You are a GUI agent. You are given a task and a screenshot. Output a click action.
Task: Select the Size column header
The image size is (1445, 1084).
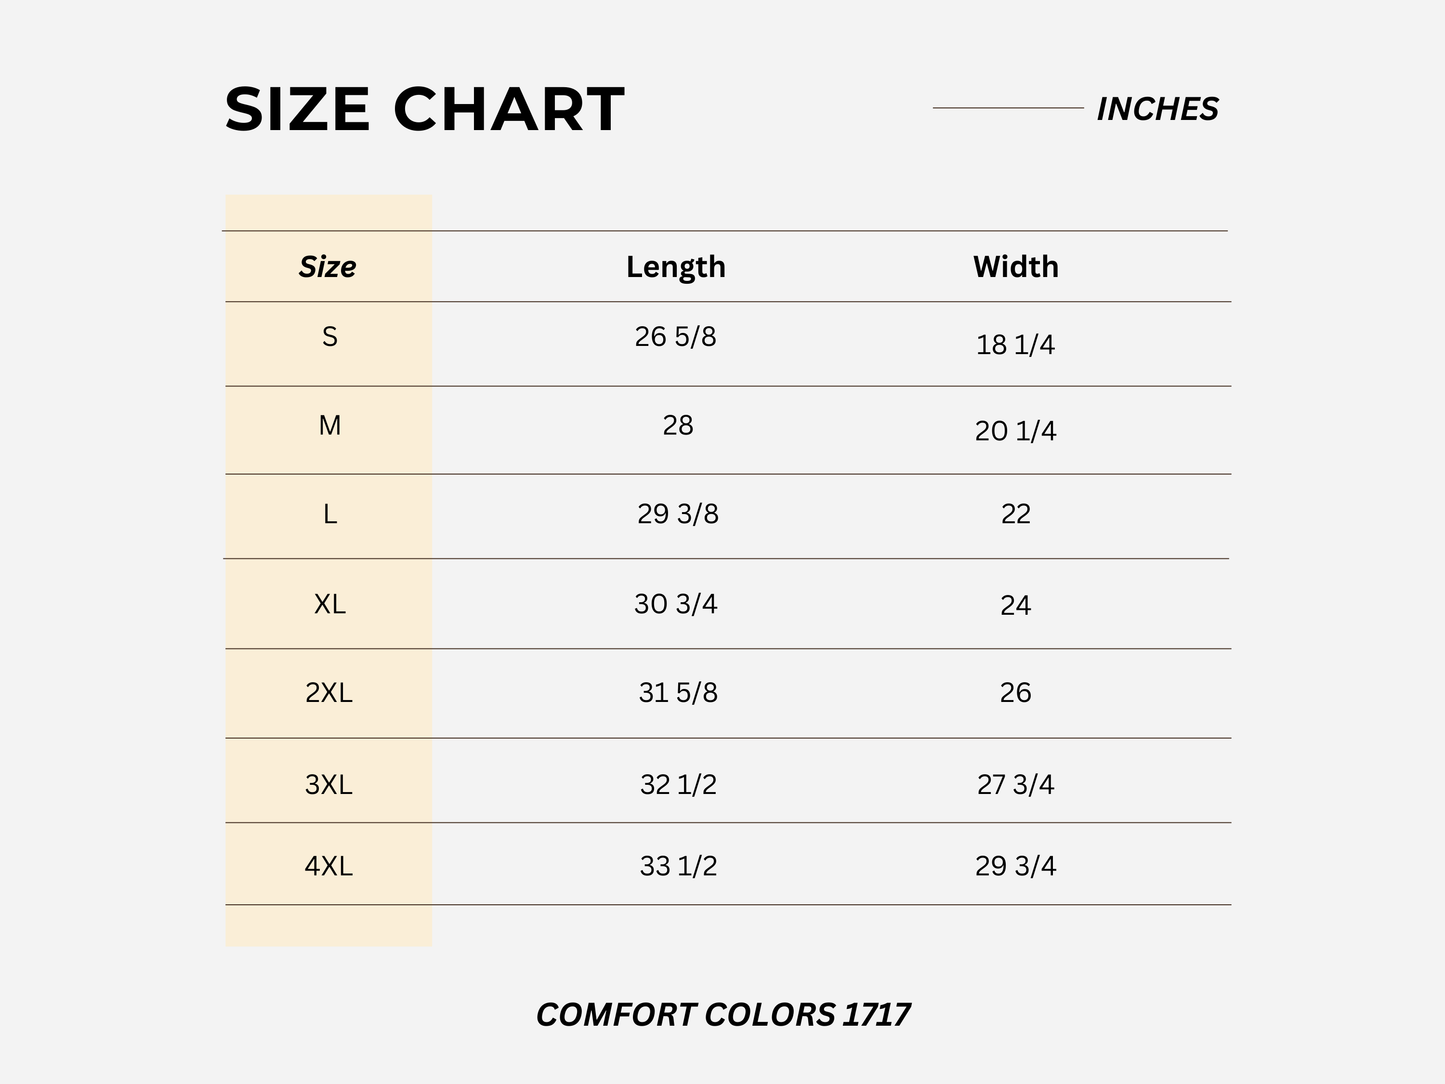(x=327, y=267)
